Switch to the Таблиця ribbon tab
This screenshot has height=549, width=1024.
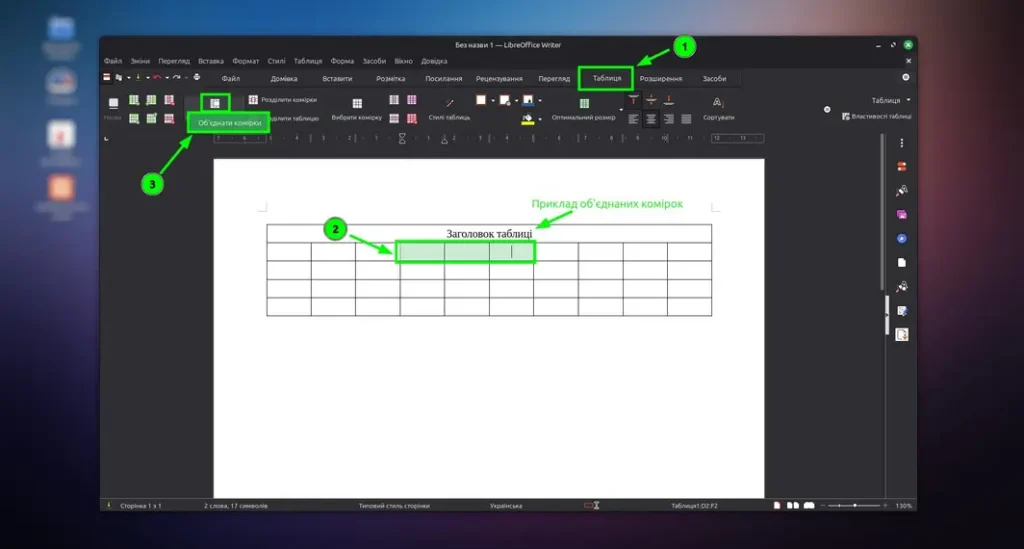coord(606,78)
